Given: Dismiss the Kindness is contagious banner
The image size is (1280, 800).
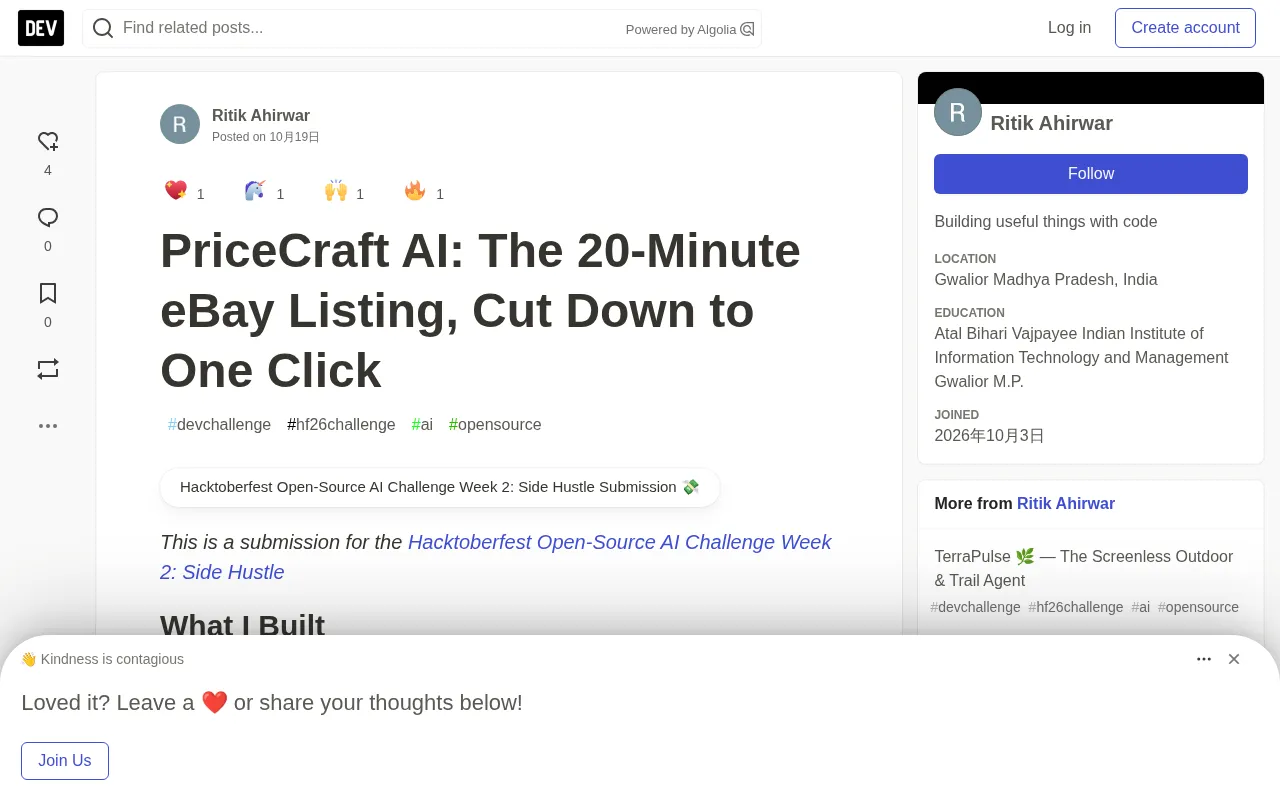Looking at the screenshot, I should (x=1234, y=659).
